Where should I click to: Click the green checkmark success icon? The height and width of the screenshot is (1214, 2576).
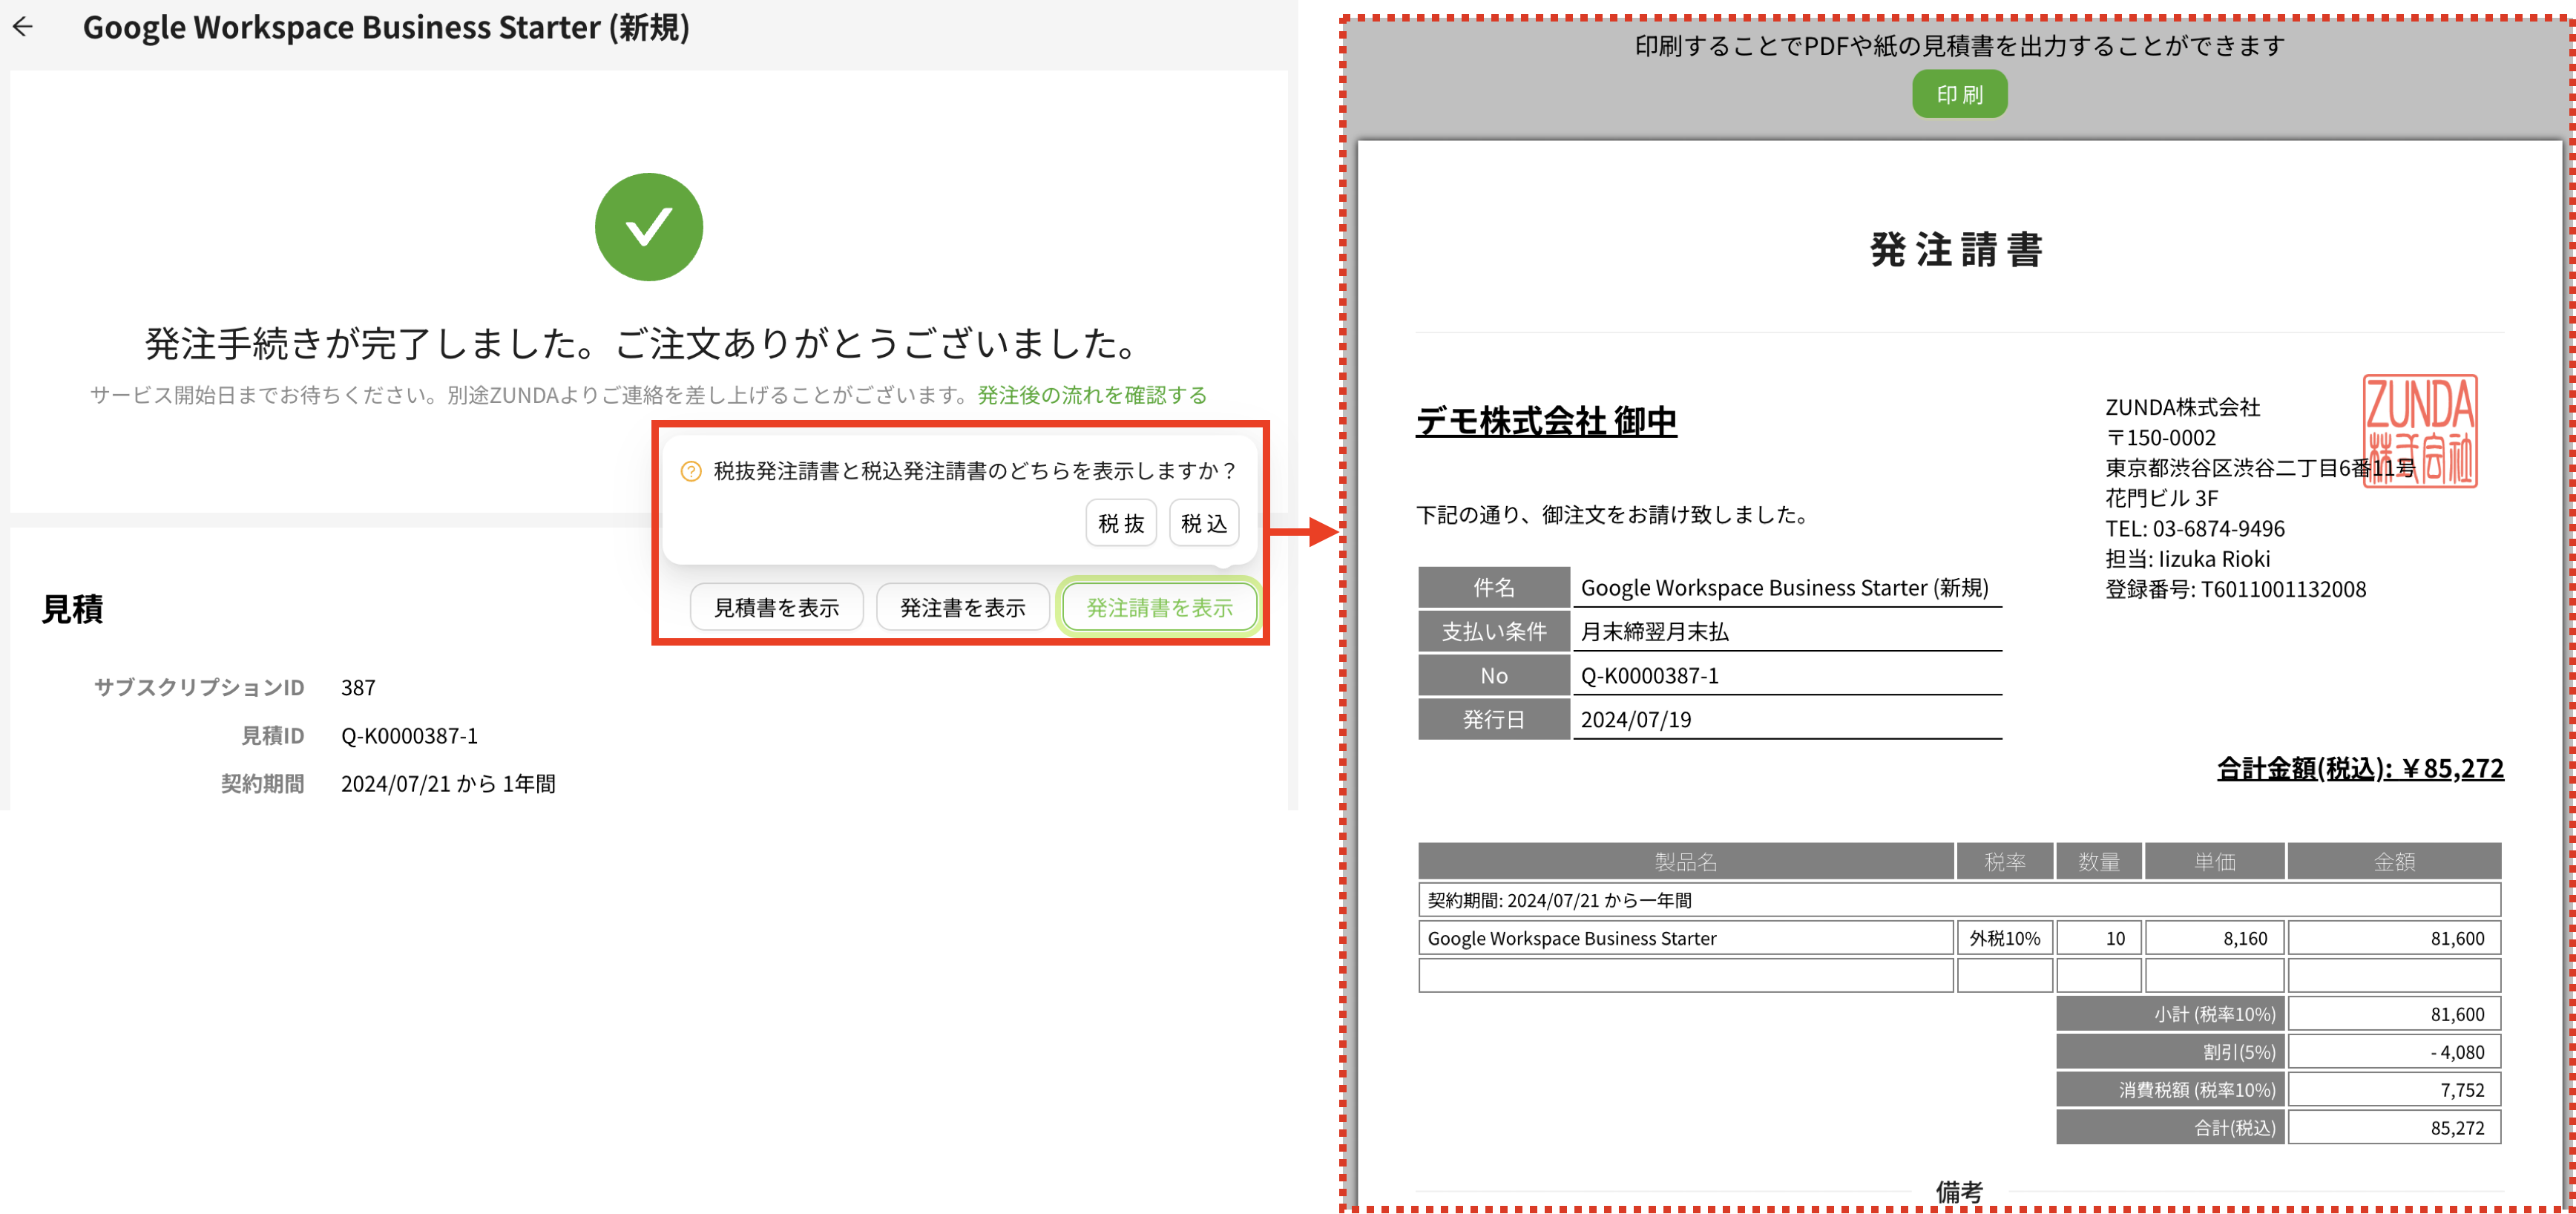649,227
